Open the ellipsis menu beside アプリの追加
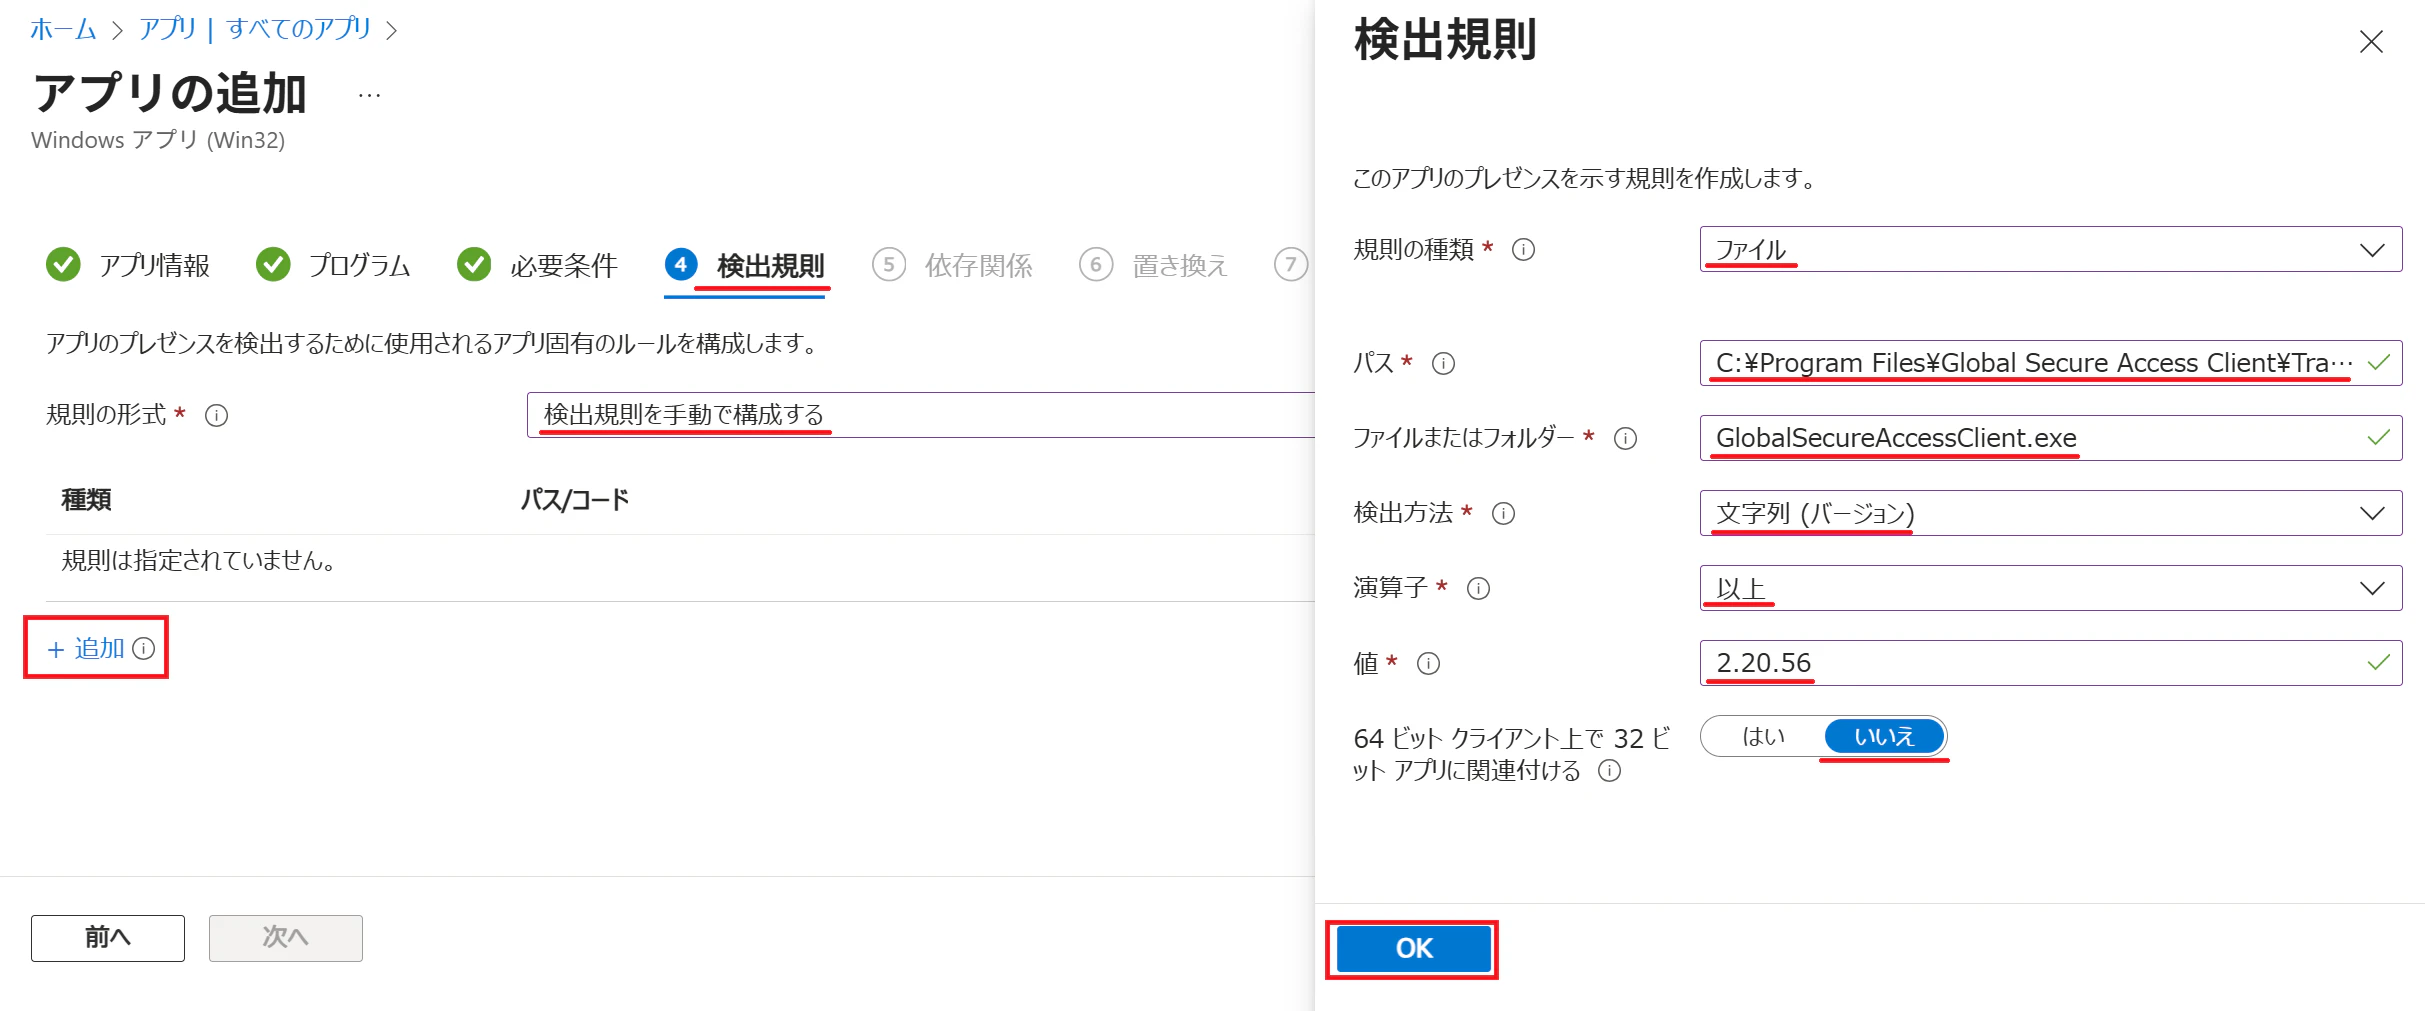The image size is (2425, 1011). click(x=369, y=95)
